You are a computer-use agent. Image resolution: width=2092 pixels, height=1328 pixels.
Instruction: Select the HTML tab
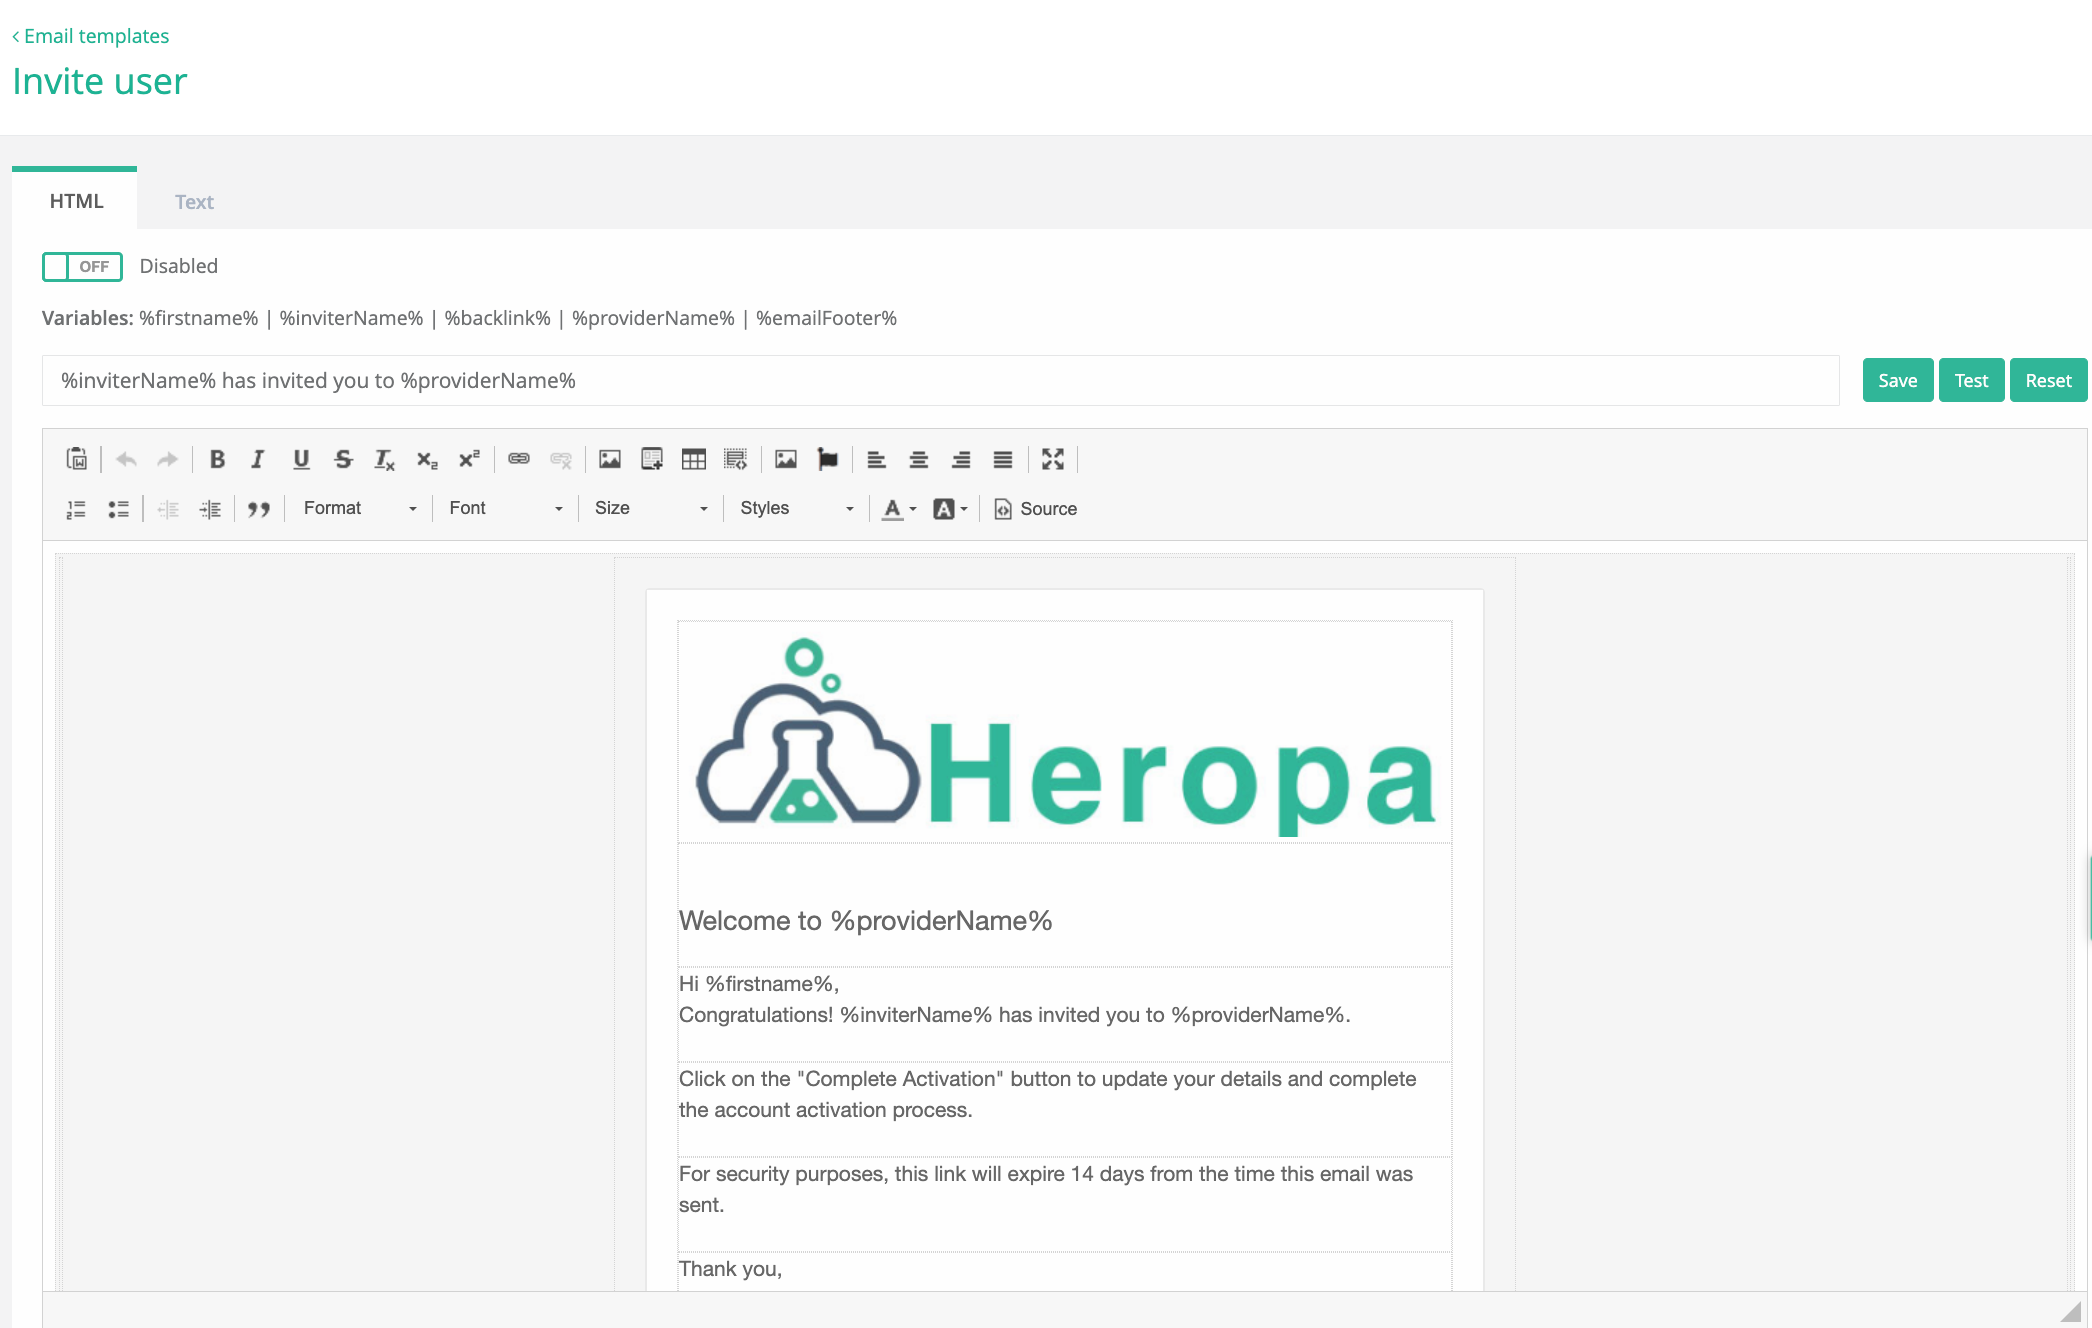pos(76,201)
